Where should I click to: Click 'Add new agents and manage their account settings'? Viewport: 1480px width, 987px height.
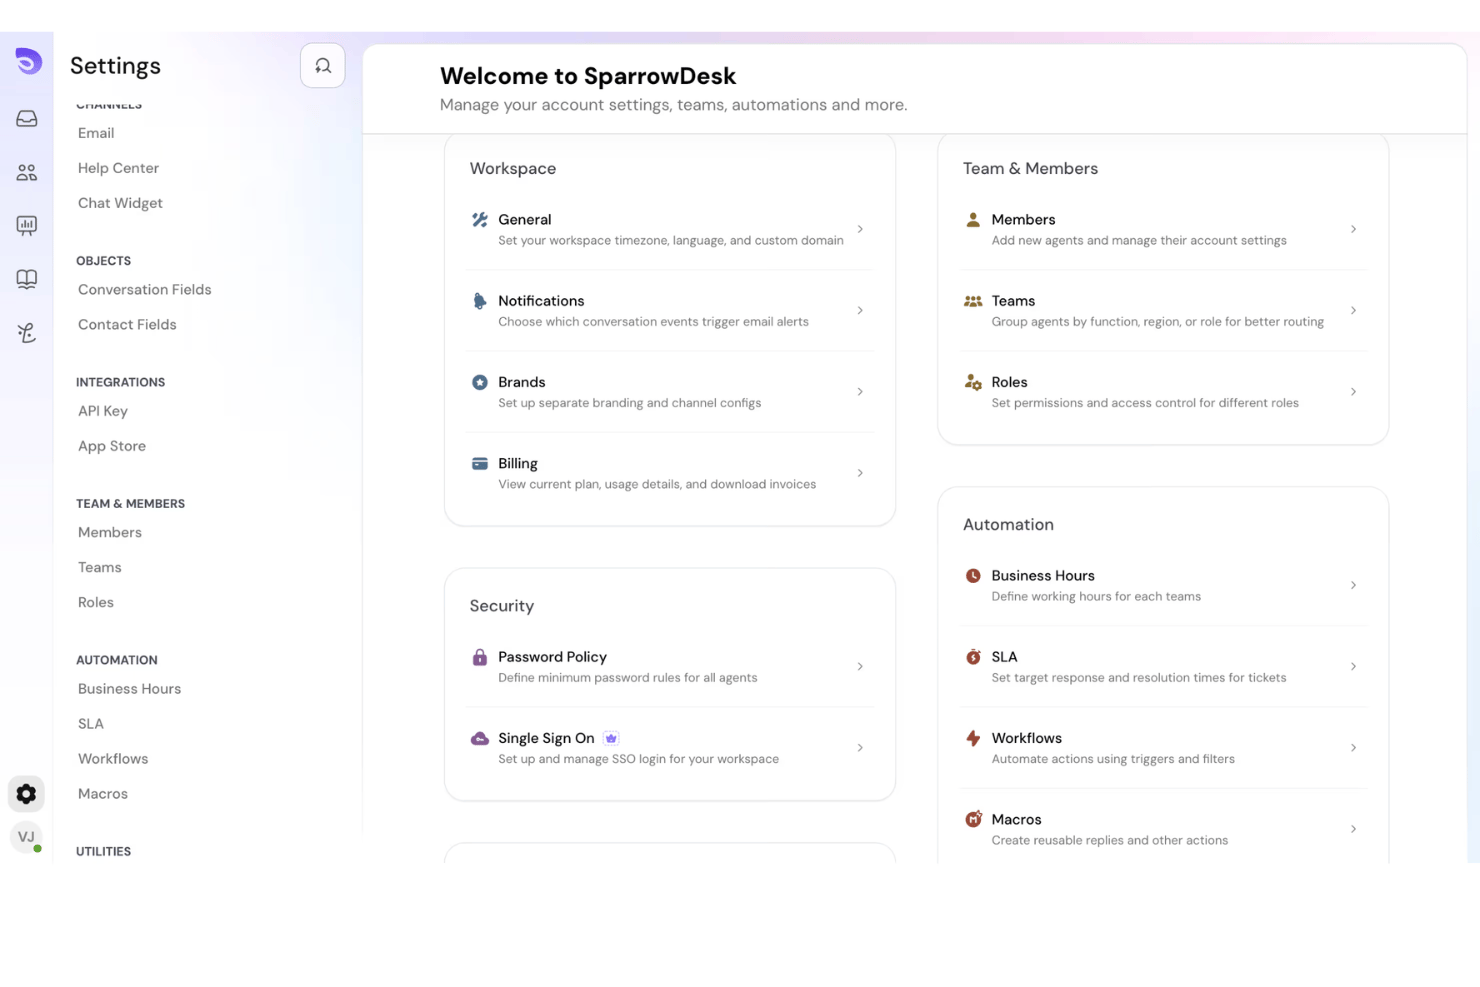point(1139,241)
